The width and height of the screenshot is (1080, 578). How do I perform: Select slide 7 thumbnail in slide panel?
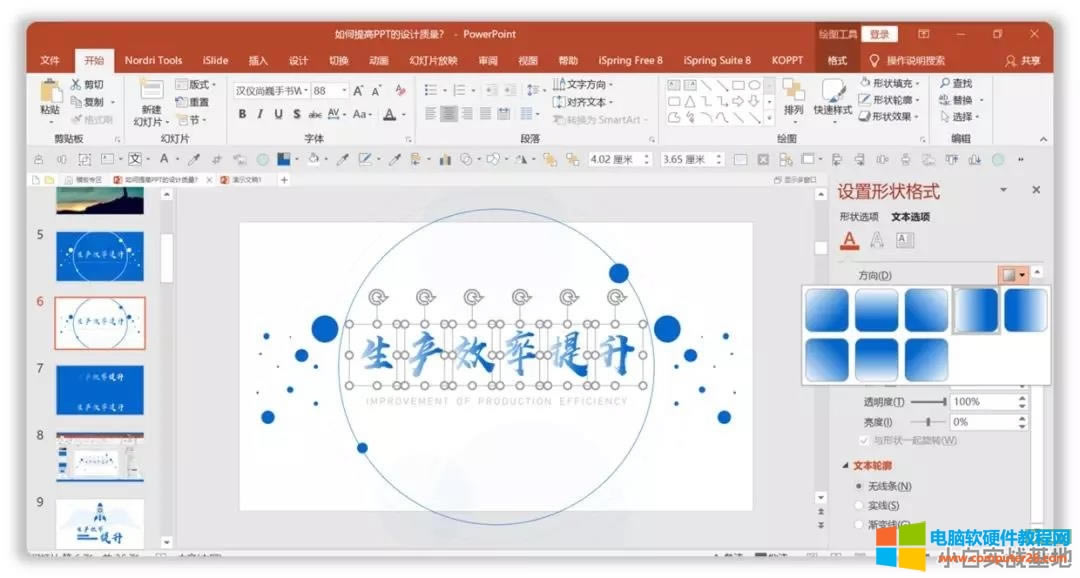(x=100, y=389)
